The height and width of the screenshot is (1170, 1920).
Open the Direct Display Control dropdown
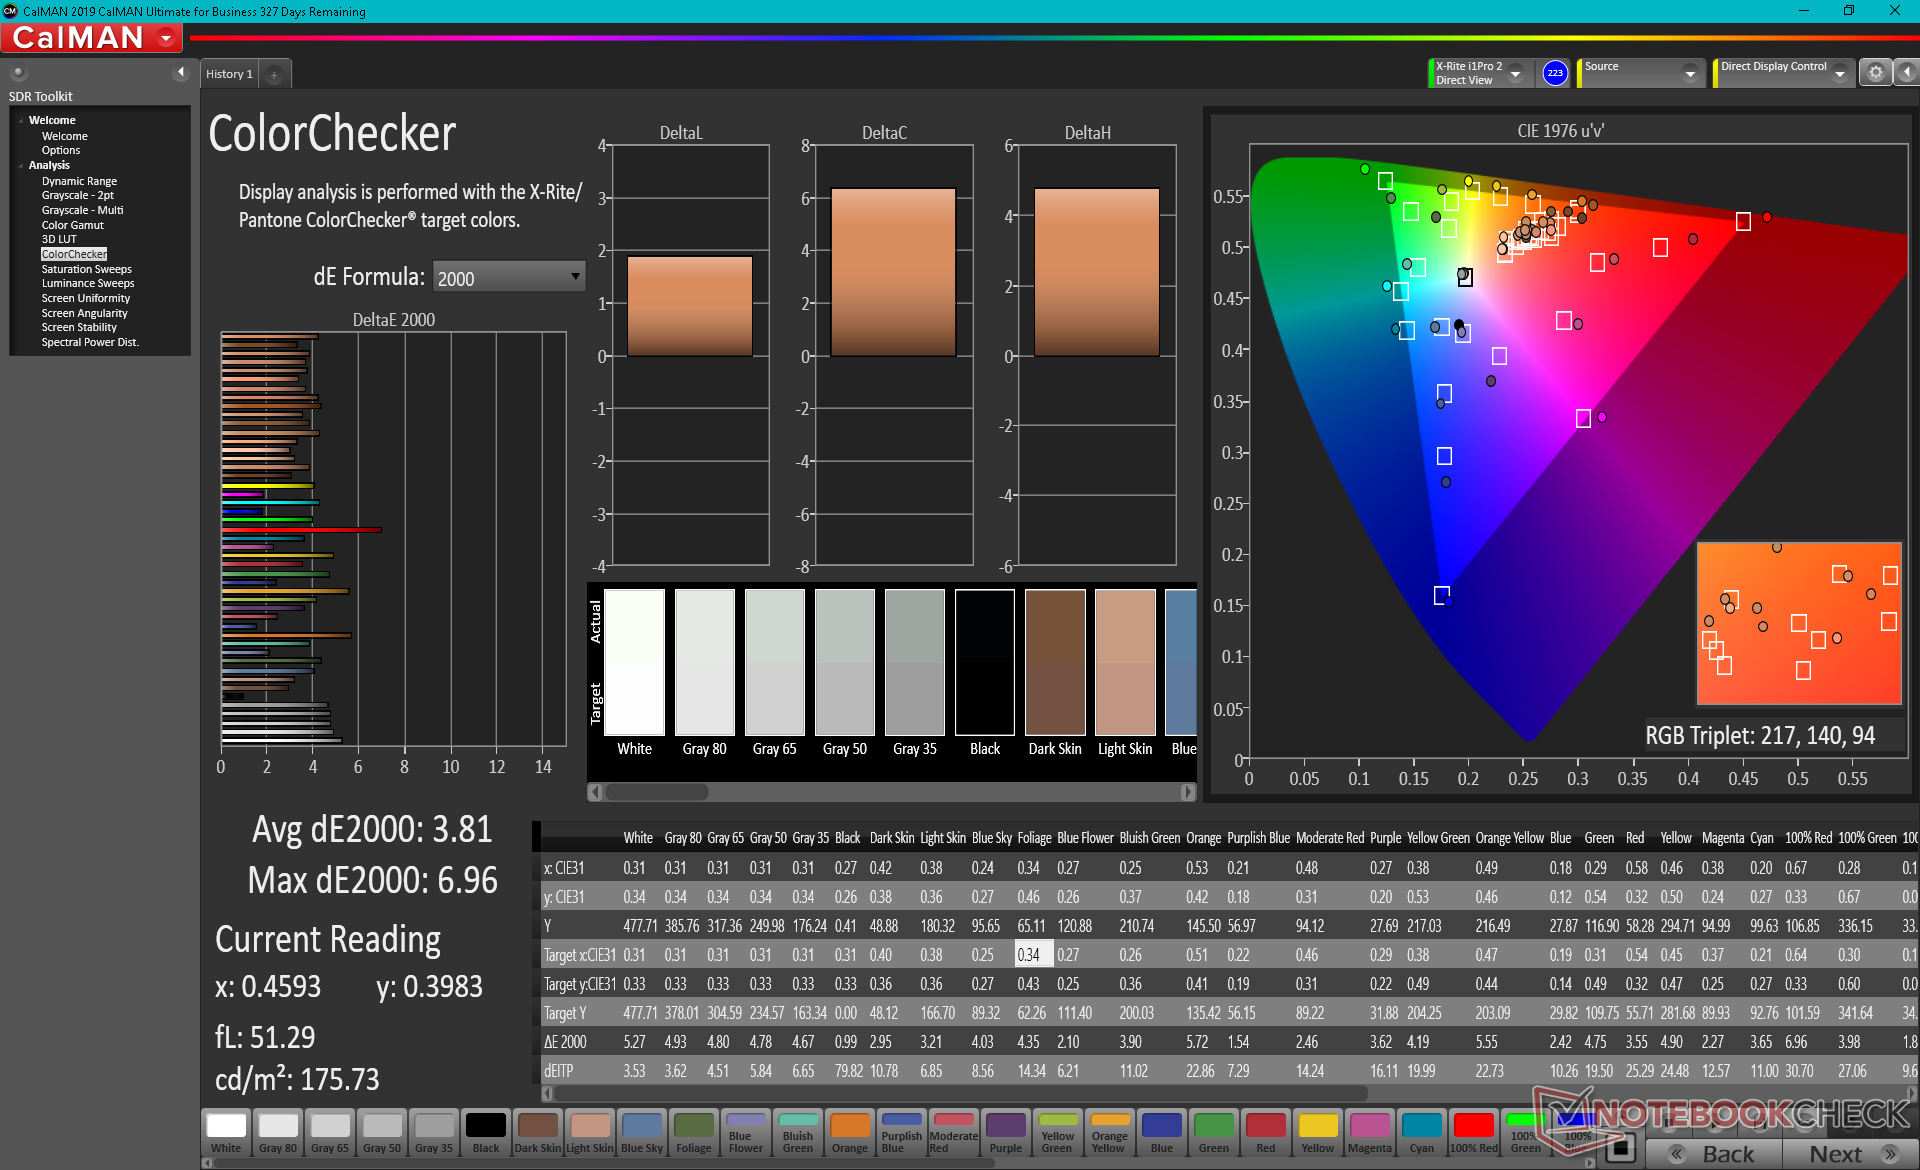tap(1839, 74)
